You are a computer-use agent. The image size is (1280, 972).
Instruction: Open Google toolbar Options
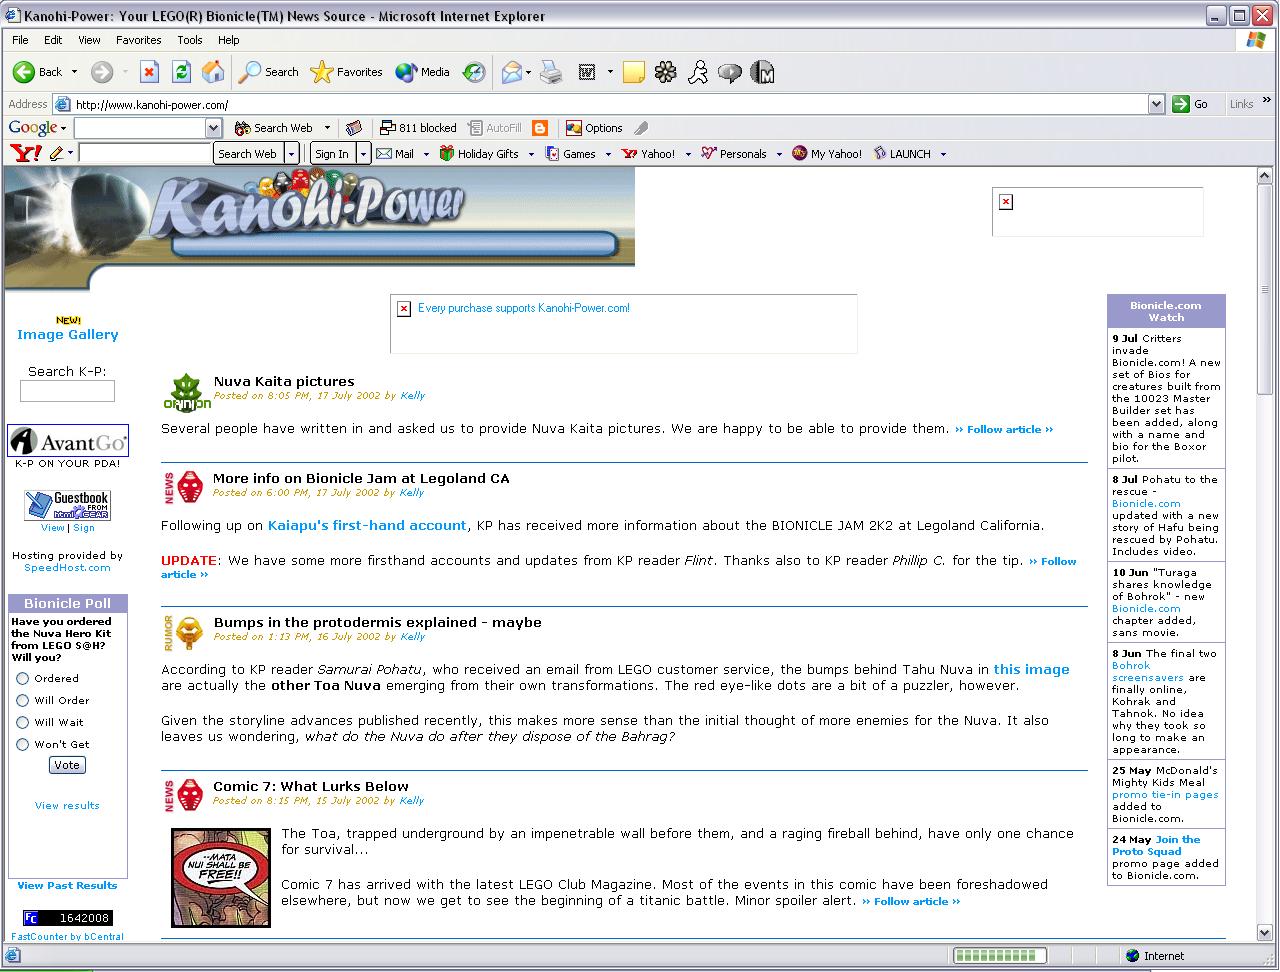point(594,128)
